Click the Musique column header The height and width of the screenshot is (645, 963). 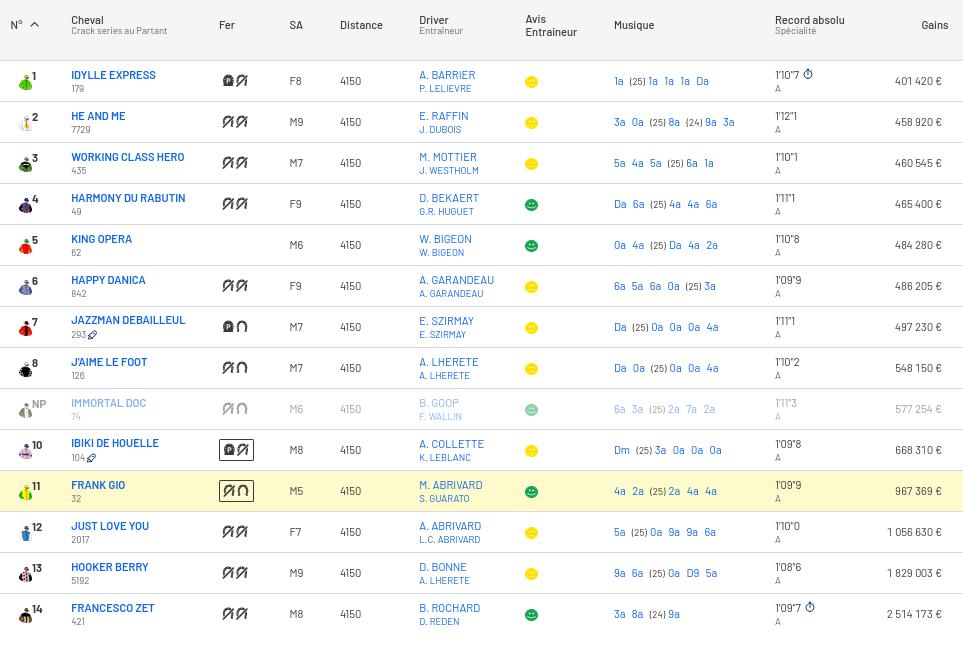point(633,25)
